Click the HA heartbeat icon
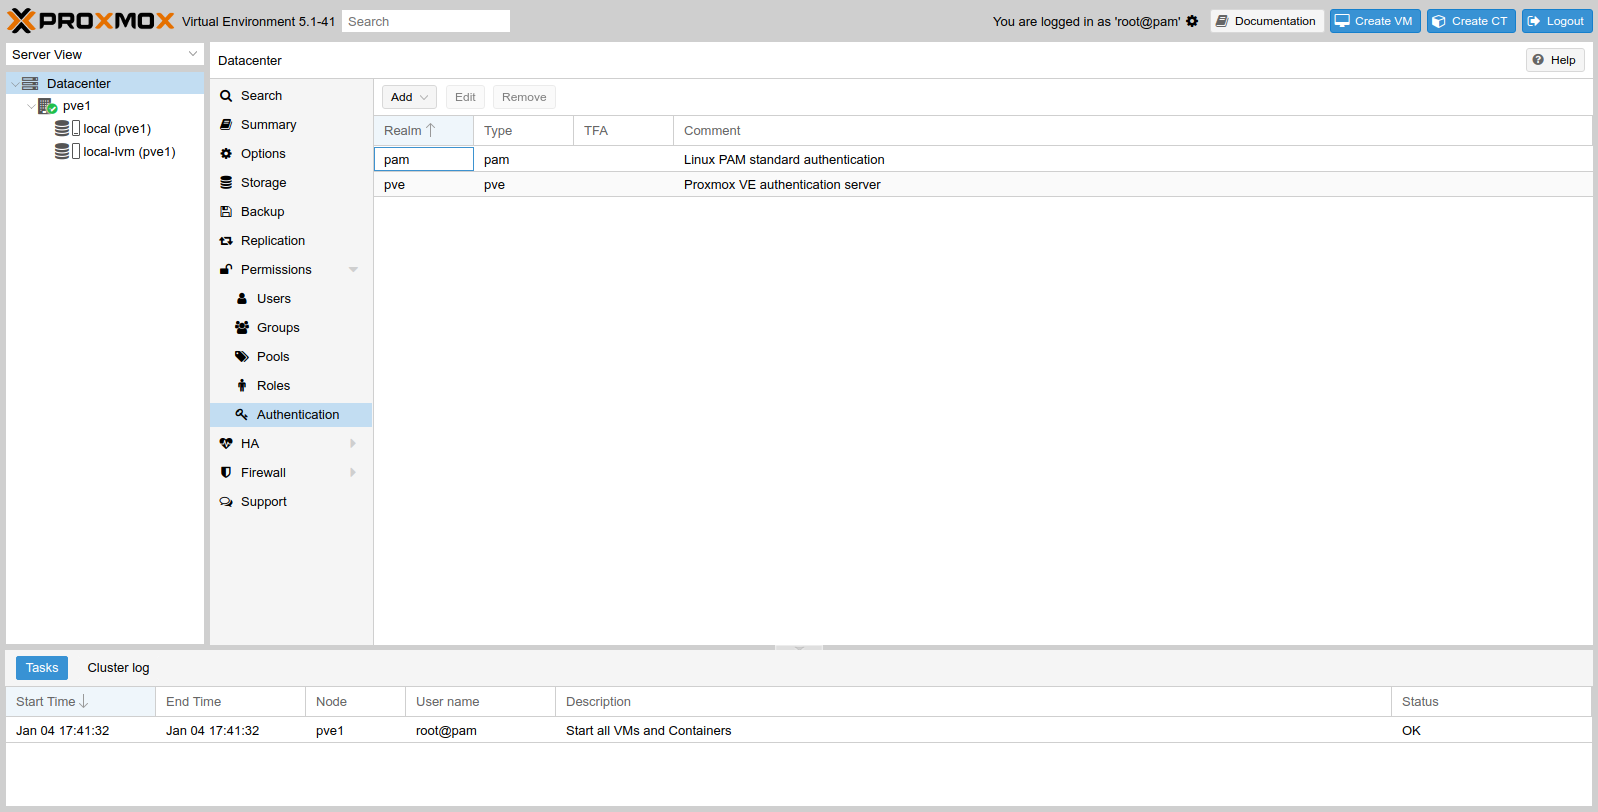The height and width of the screenshot is (812, 1598). pyautogui.click(x=226, y=444)
